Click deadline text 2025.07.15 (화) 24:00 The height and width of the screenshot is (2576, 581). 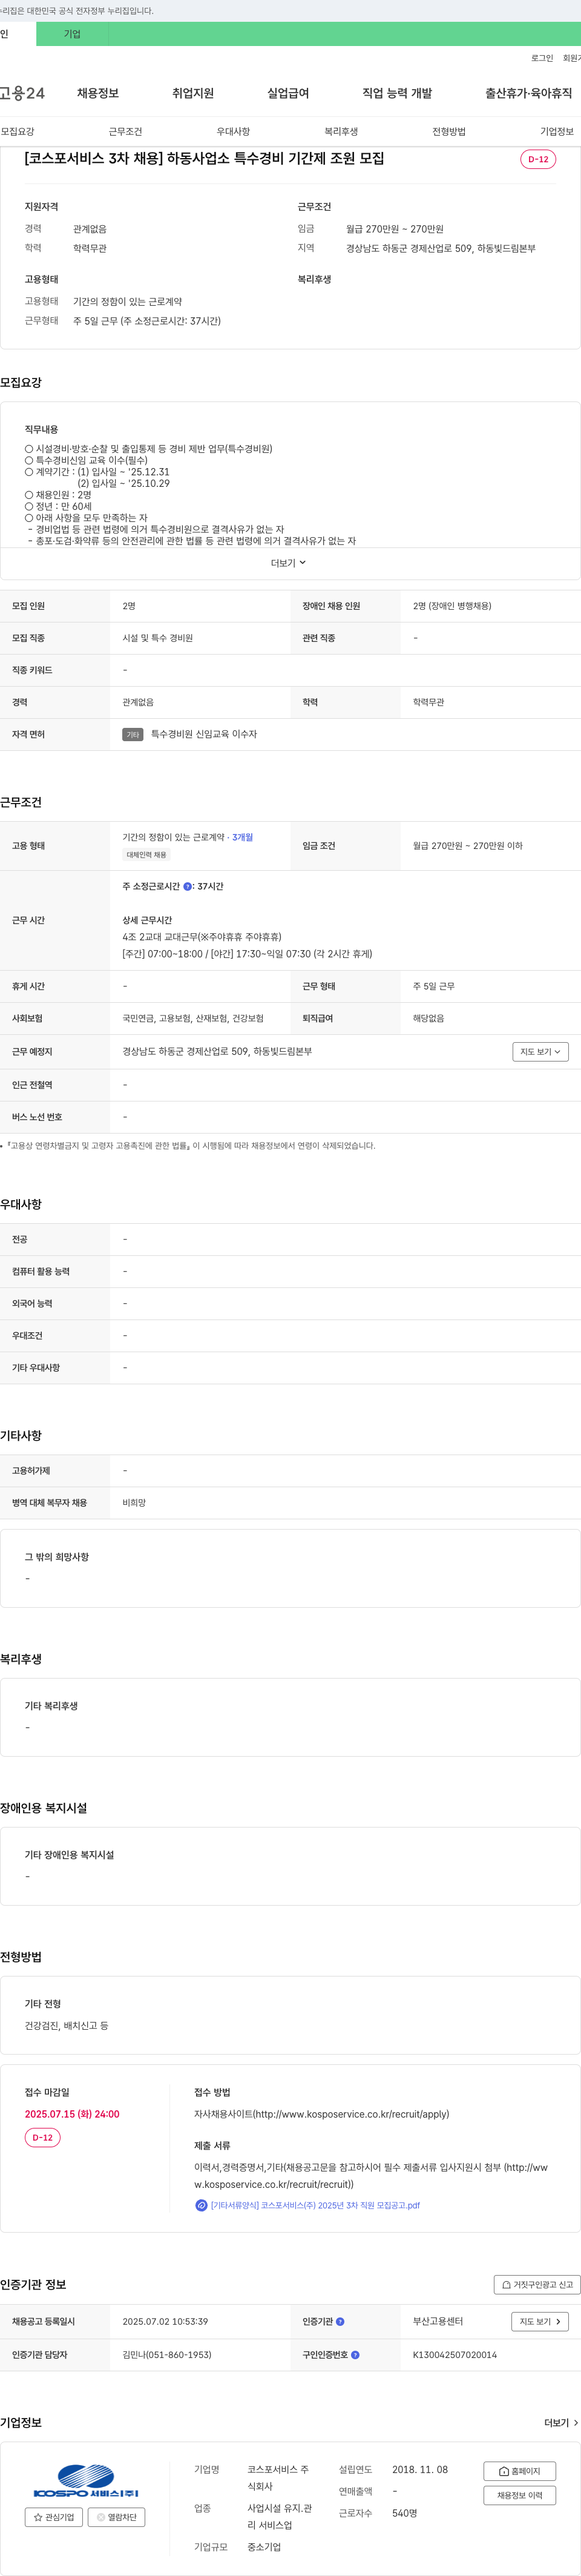click(x=72, y=2114)
